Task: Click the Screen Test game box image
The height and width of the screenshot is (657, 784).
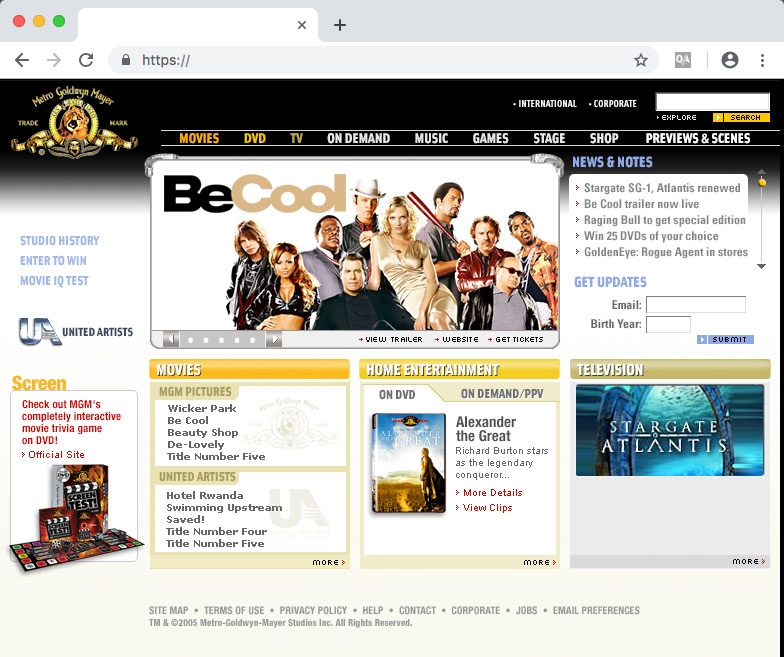Action: point(76,518)
